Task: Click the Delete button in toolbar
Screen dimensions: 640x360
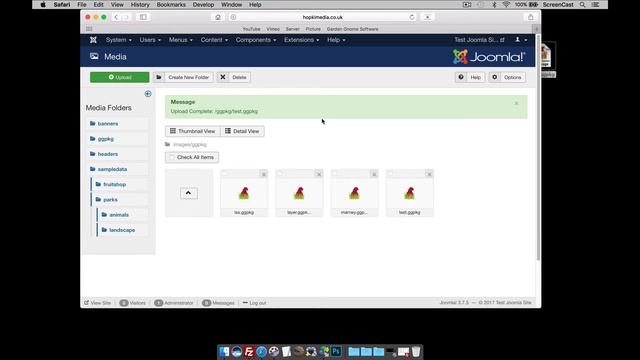Action: (234, 77)
